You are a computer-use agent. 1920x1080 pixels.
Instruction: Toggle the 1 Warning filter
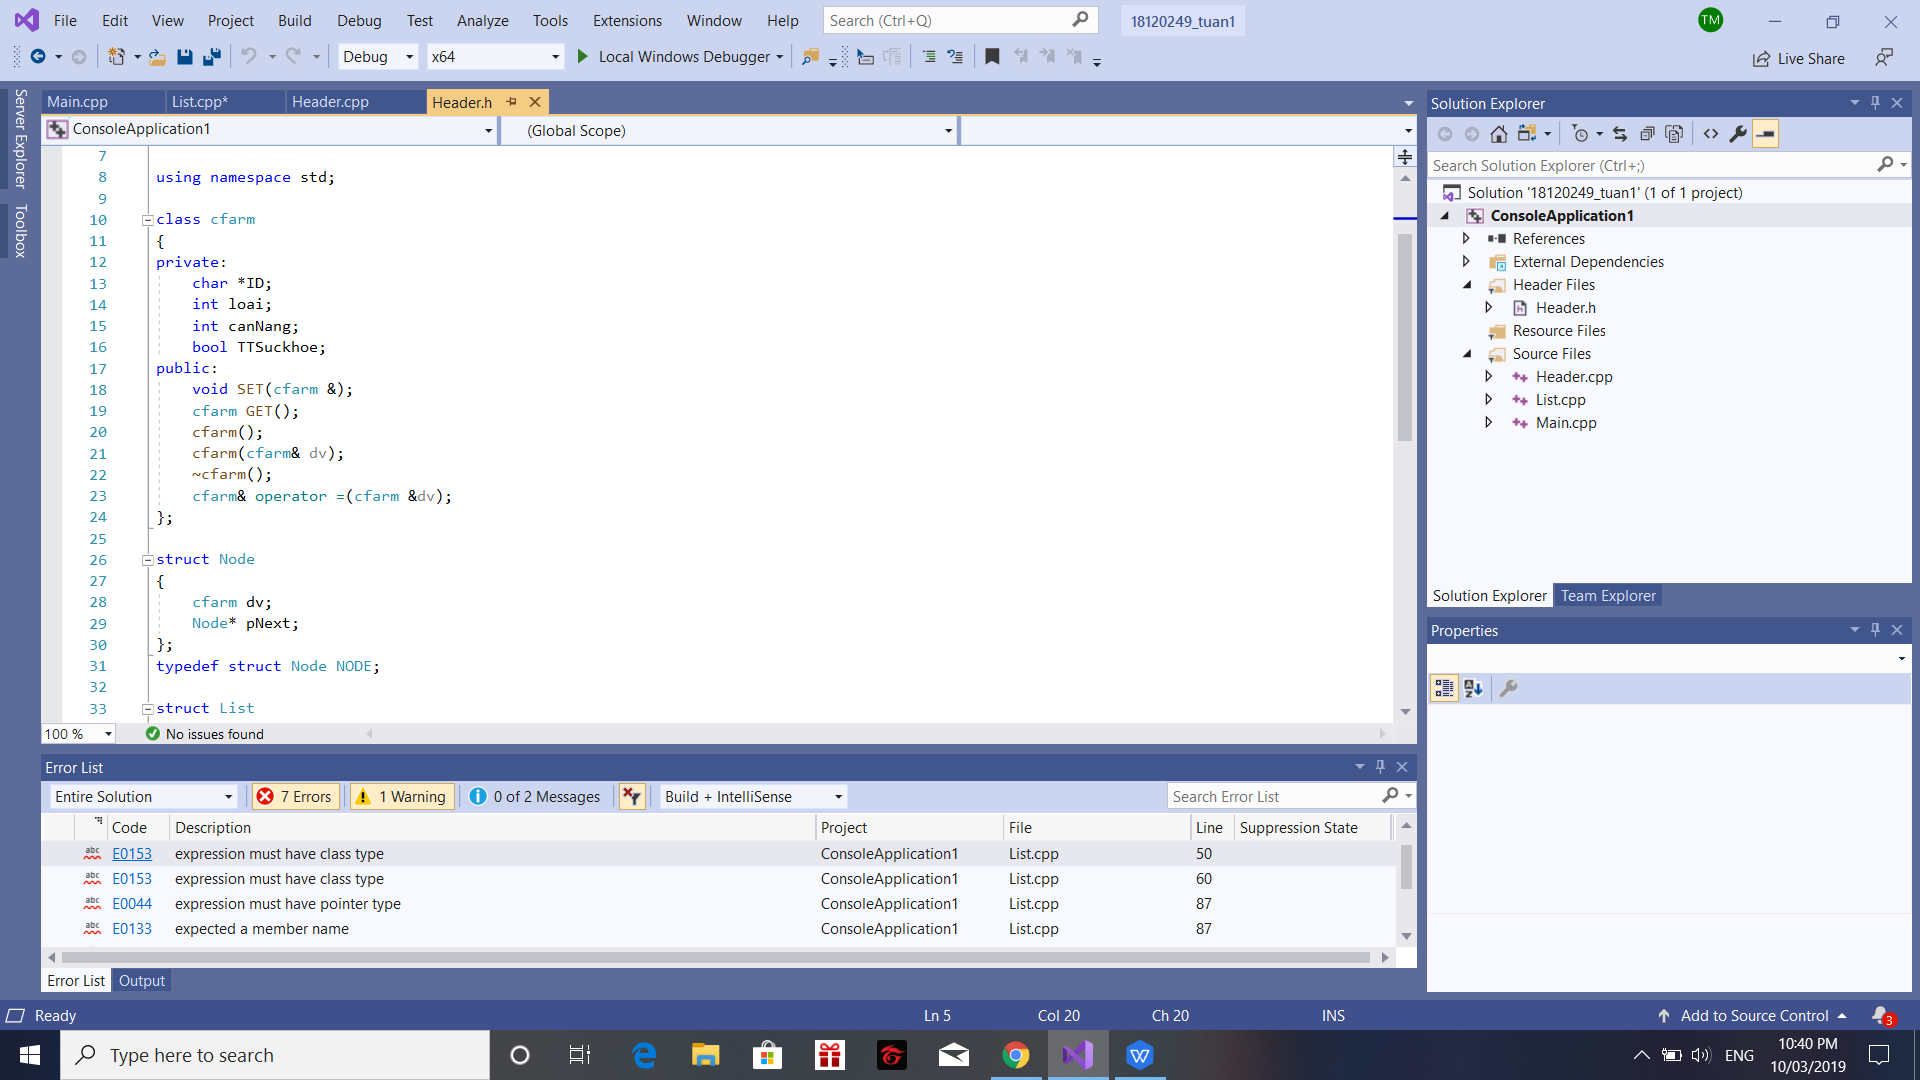point(402,797)
